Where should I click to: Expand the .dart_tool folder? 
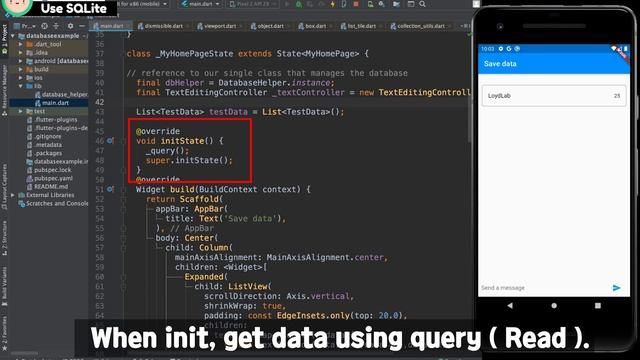pos(20,44)
